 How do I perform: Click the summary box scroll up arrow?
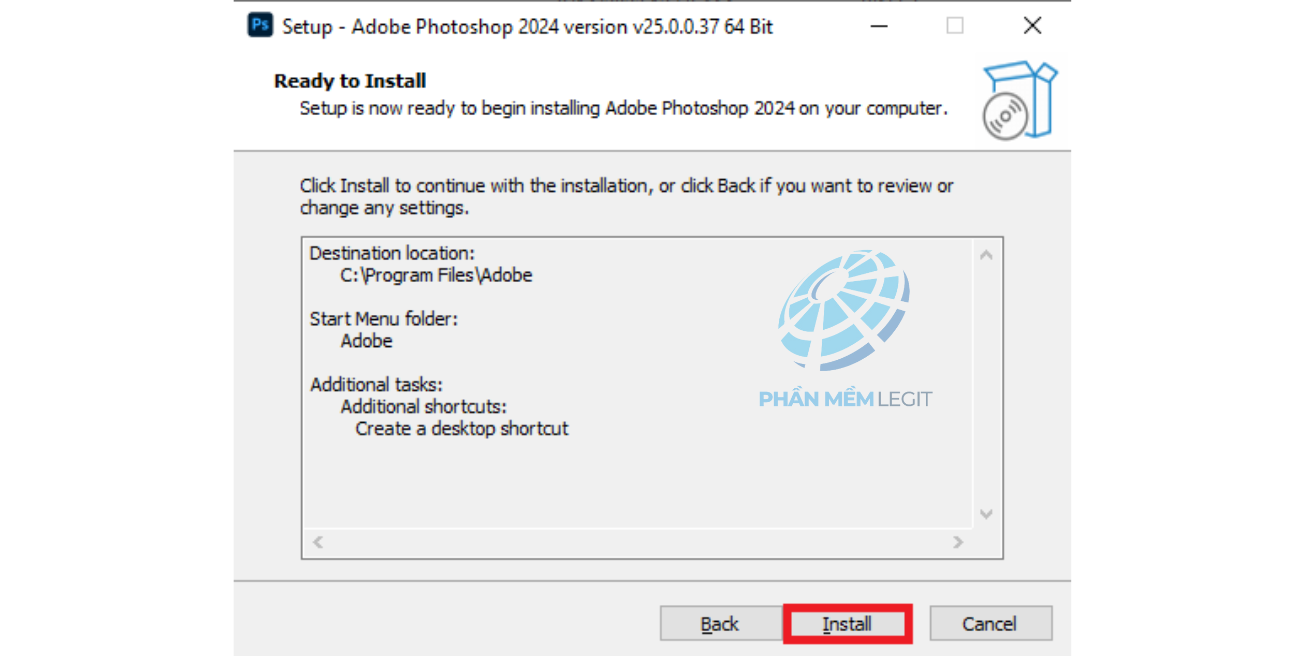986,255
